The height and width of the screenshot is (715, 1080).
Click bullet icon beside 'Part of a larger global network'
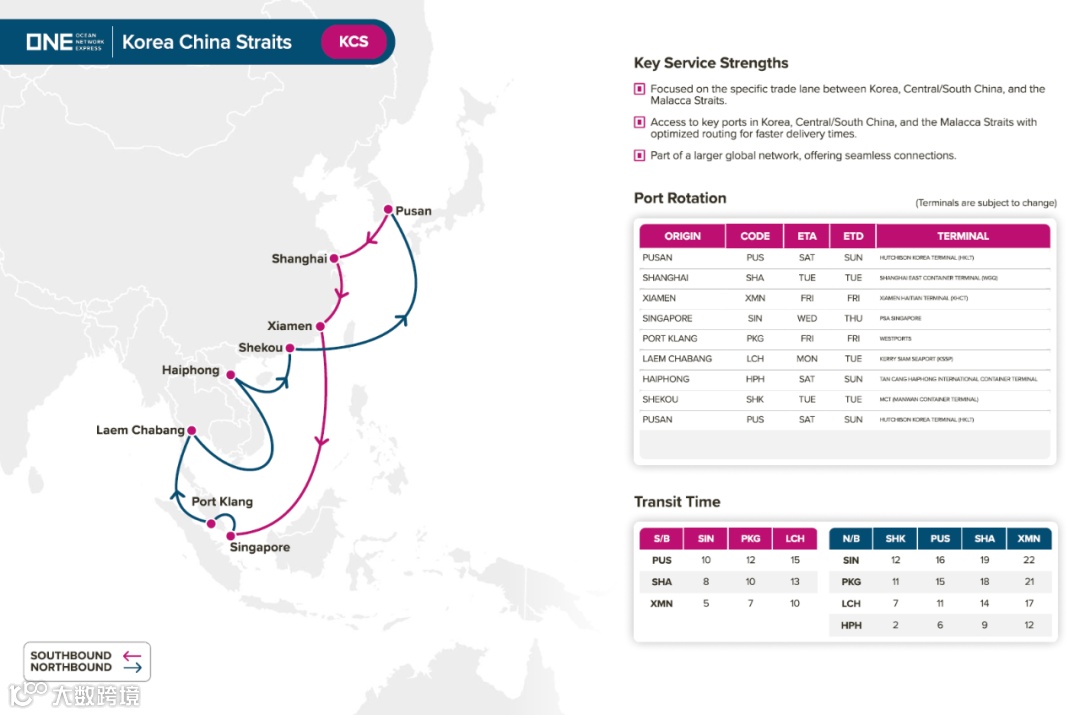click(x=639, y=155)
